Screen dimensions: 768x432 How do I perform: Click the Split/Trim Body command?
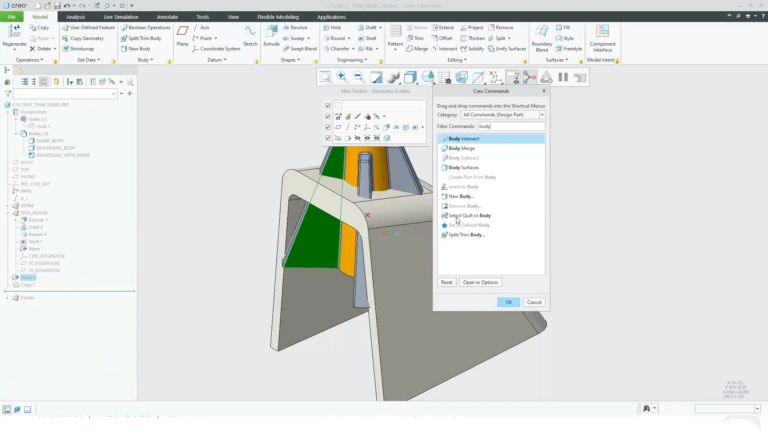pyautogui.click(x=141, y=38)
